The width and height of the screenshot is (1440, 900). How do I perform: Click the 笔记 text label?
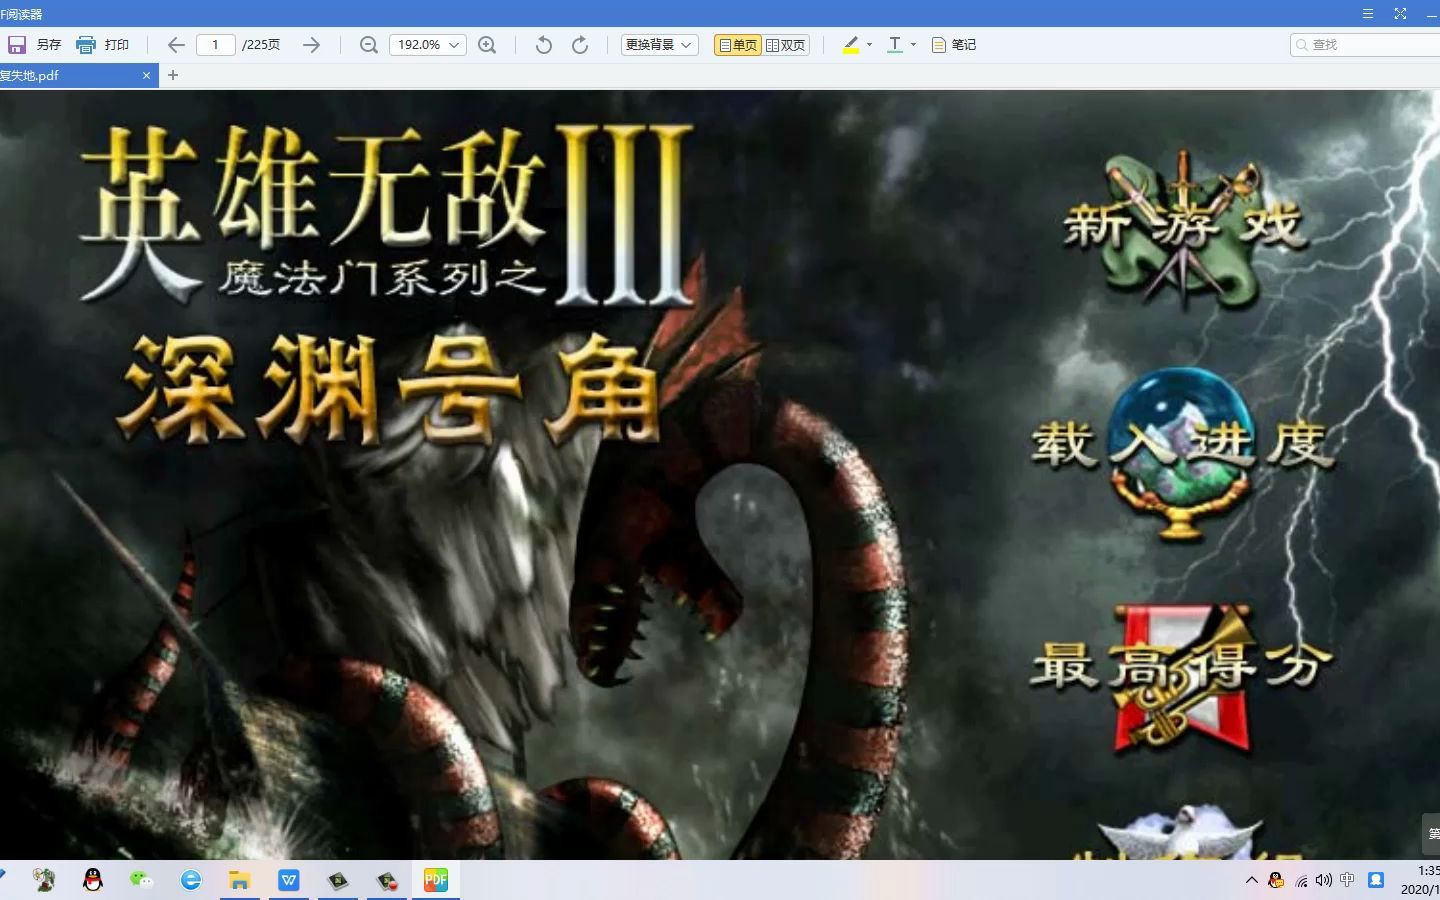pyautogui.click(x=964, y=45)
